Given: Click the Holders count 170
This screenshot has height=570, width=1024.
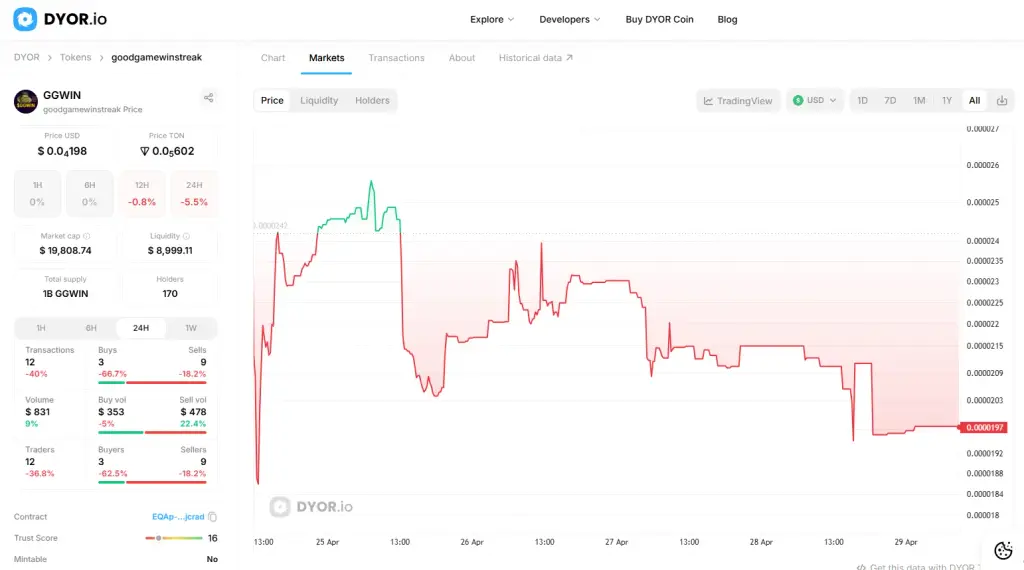Looking at the screenshot, I should (170, 294).
